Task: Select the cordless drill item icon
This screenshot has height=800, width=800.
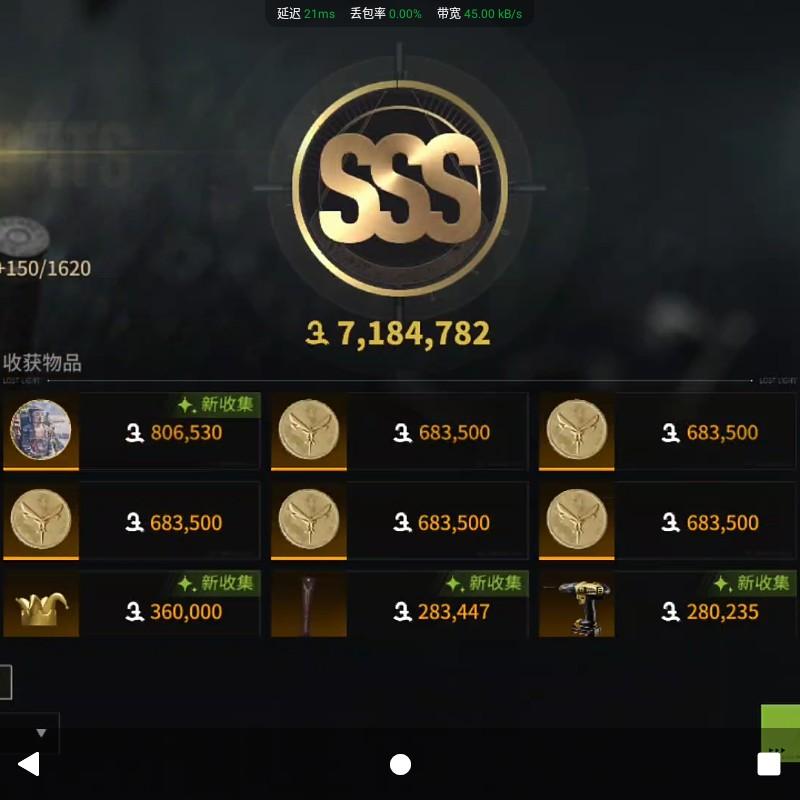Action: (577, 605)
